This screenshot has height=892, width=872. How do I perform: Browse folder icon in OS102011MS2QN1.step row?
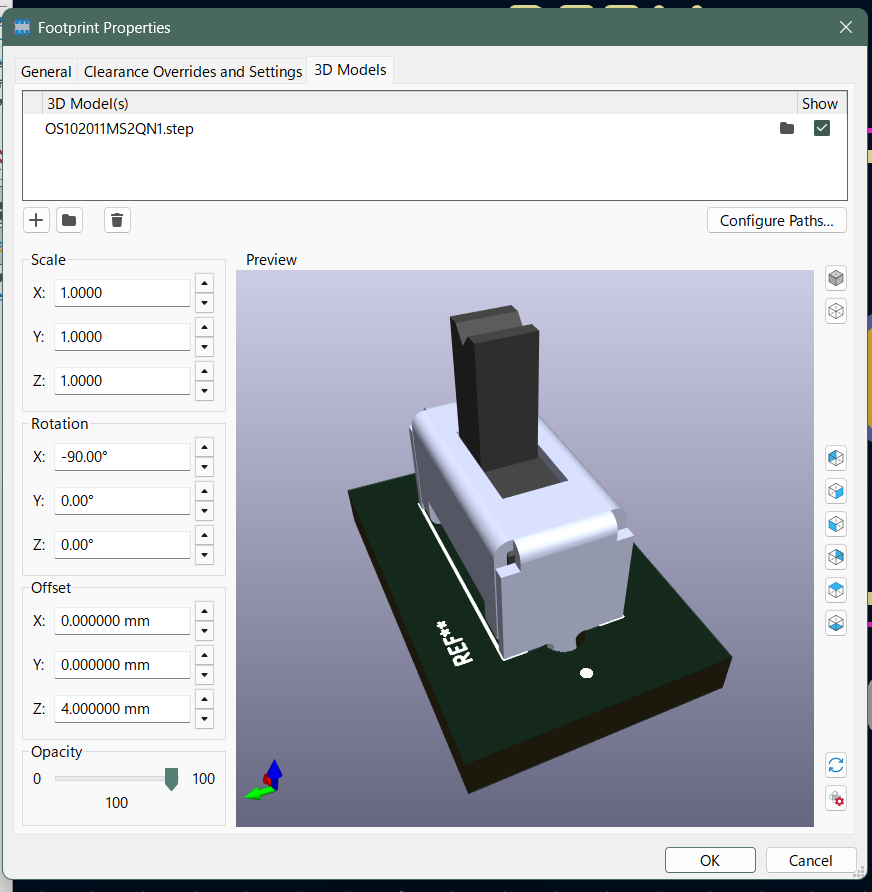pos(787,129)
